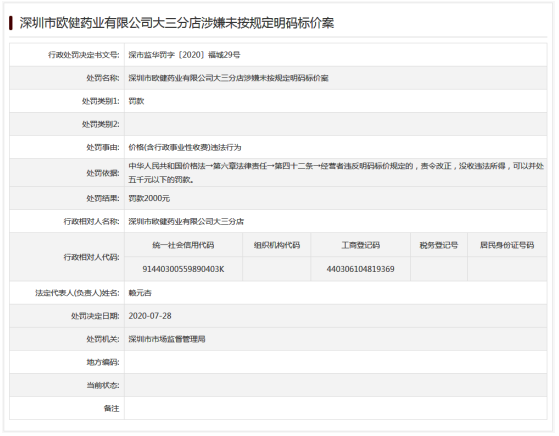The image size is (559, 436).
Task: Click the 居民身份证号码 column header
Action: coord(507,245)
